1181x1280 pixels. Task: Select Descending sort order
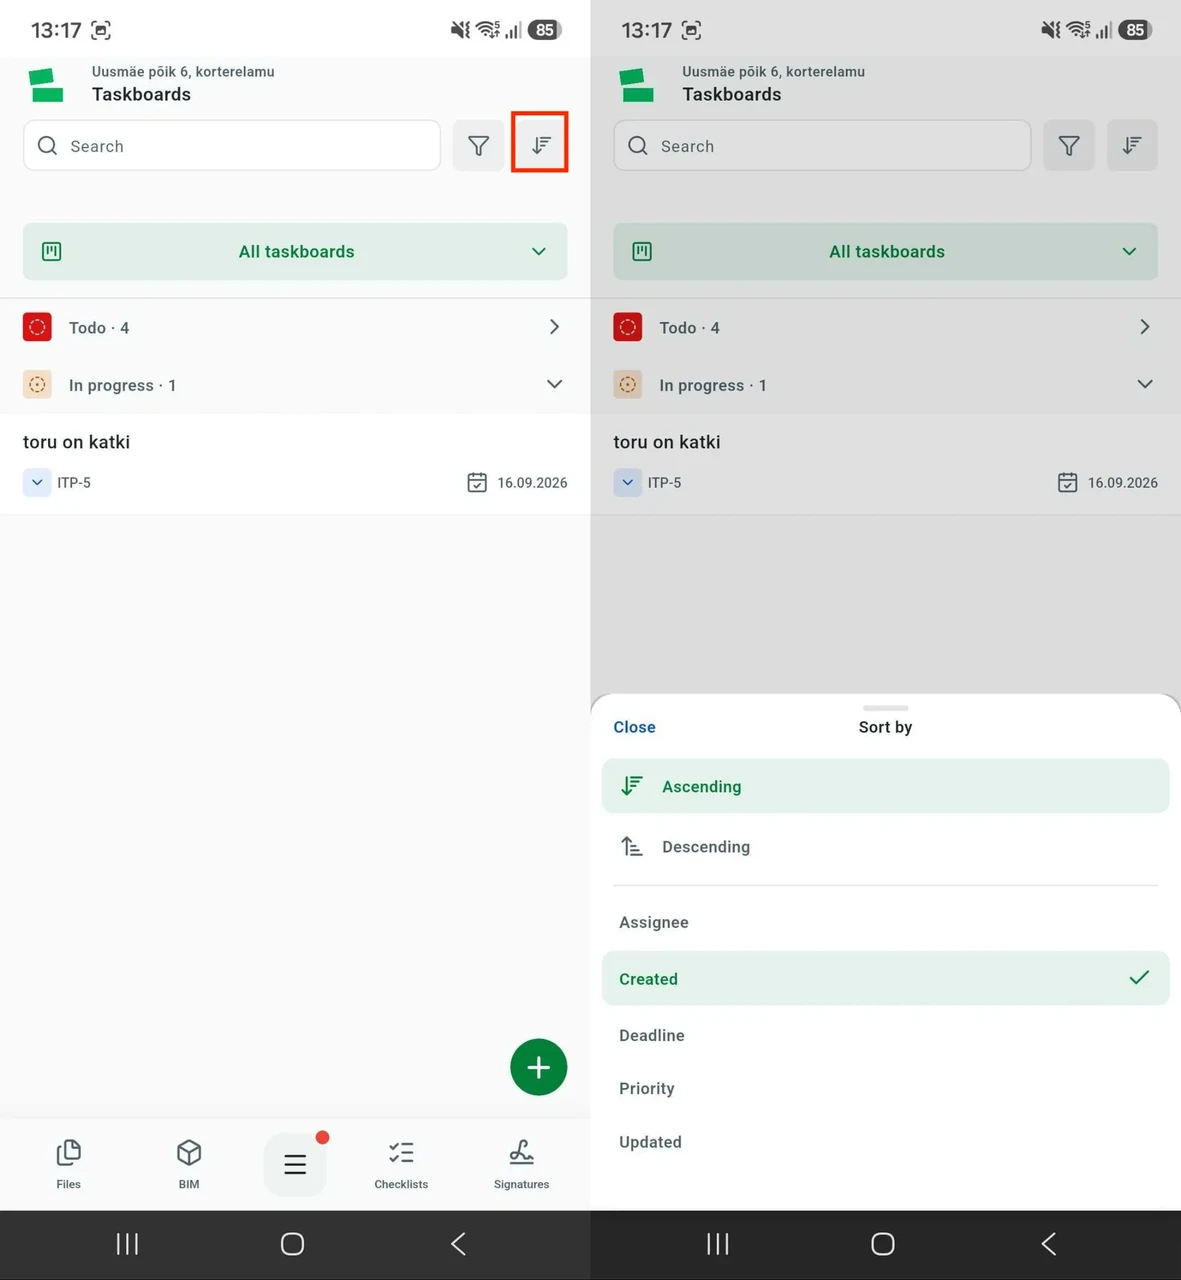[885, 846]
